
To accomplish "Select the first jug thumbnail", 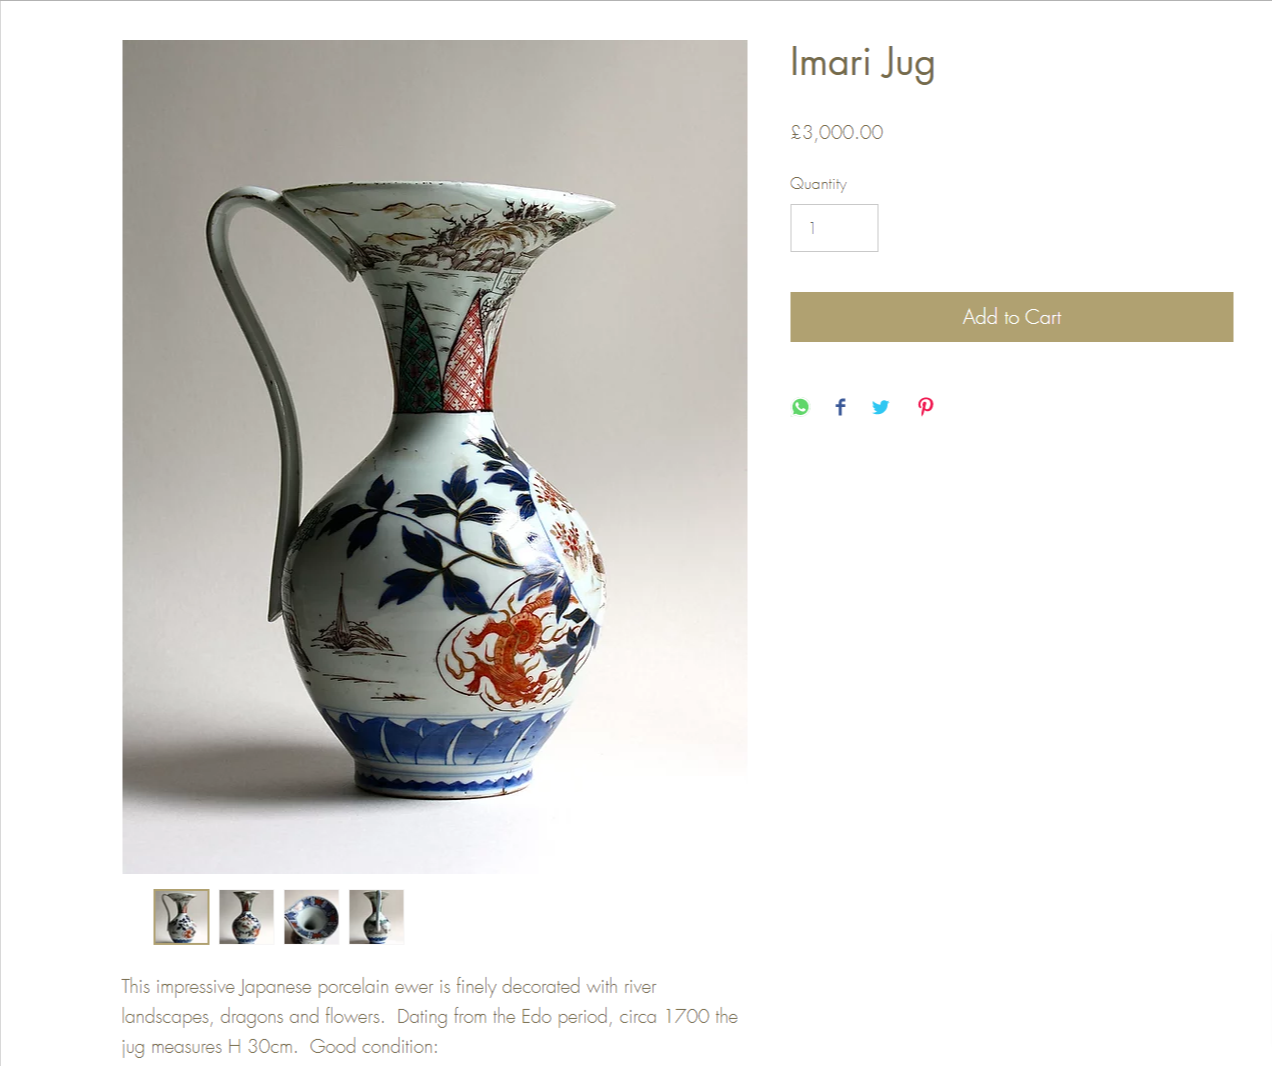I will tap(181, 917).
